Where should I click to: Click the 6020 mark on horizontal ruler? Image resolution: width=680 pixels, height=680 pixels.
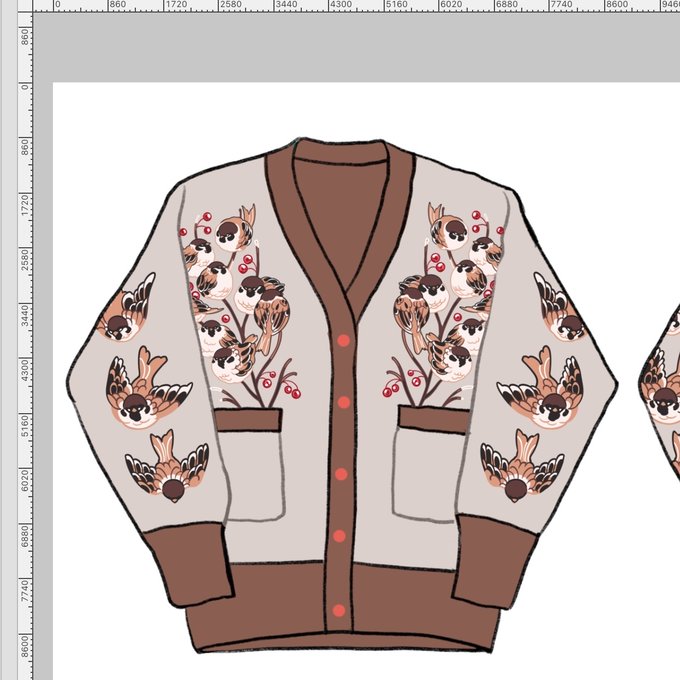tap(451, 5)
